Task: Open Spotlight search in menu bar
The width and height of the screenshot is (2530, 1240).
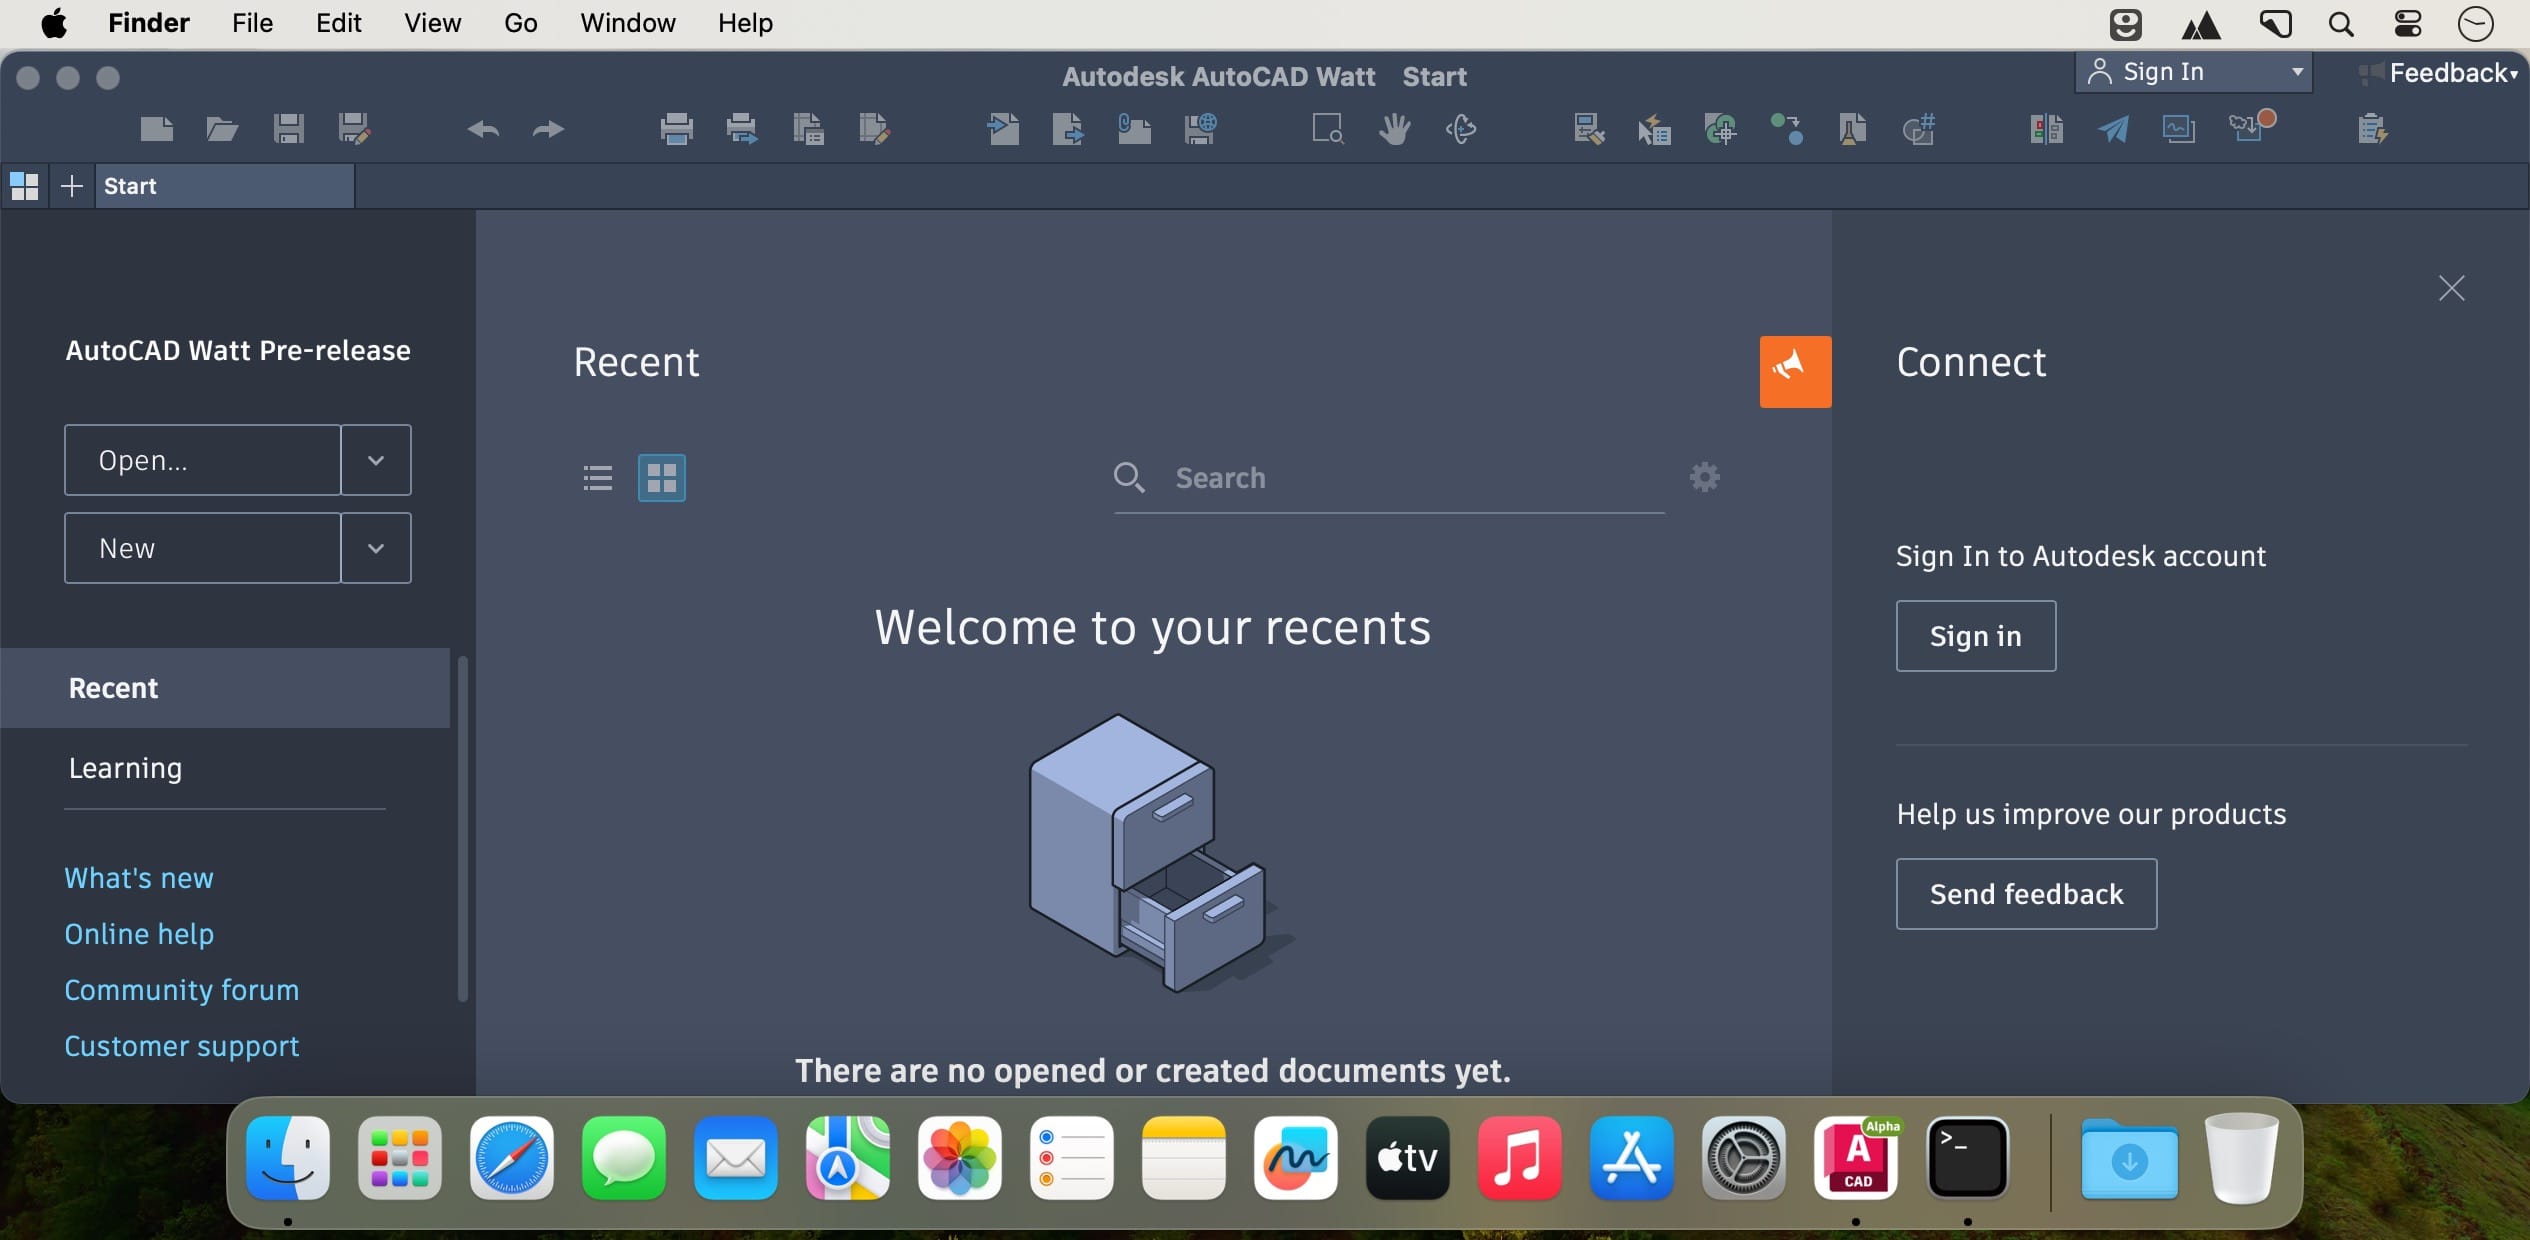Action: [2340, 23]
